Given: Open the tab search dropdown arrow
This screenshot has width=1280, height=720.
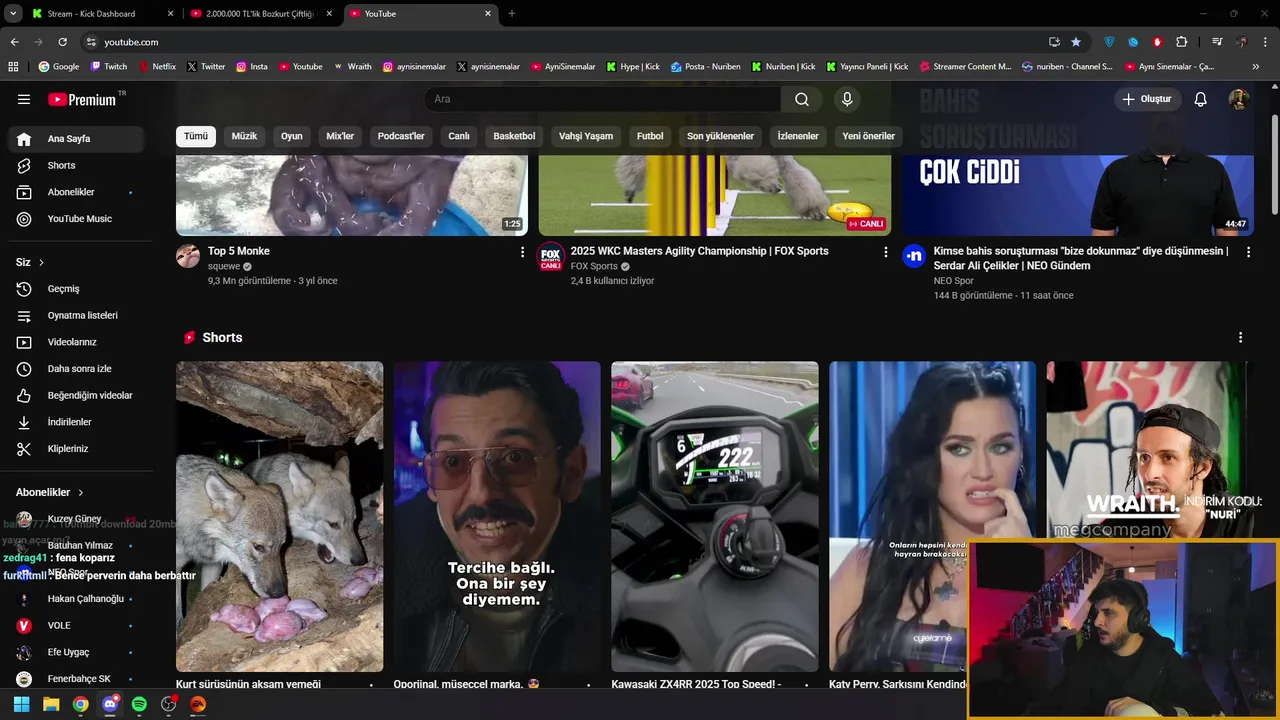Looking at the screenshot, I should pyautogui.click(x=13, y=14).
